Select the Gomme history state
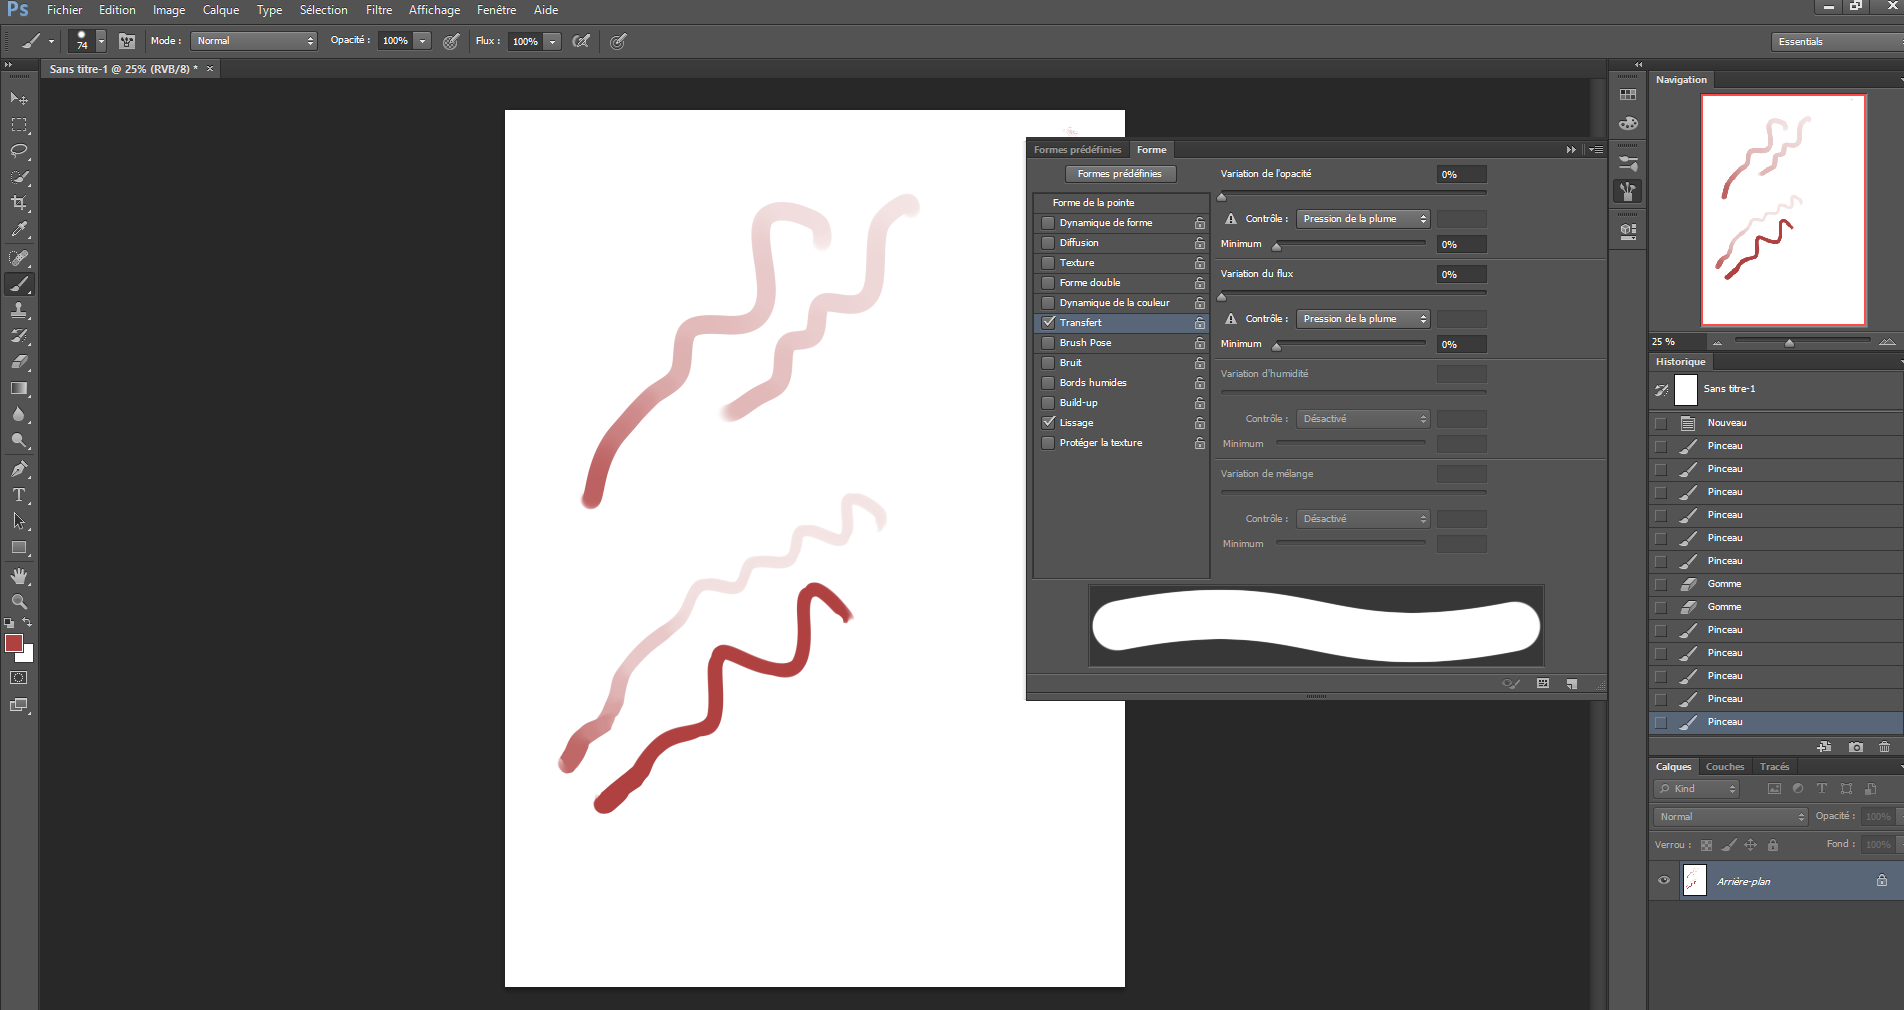Viewport: 1904px width, 1010px height. [1724, 584]
